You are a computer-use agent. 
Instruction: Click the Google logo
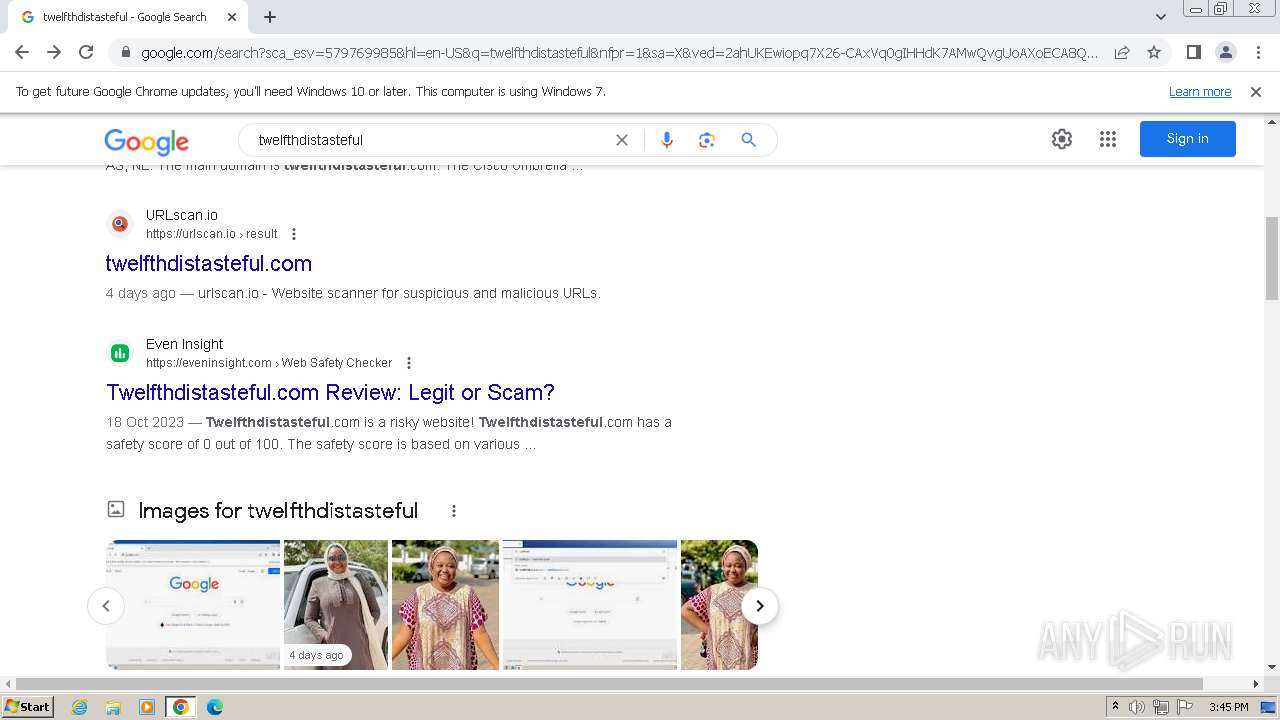(x=146, y=141)
